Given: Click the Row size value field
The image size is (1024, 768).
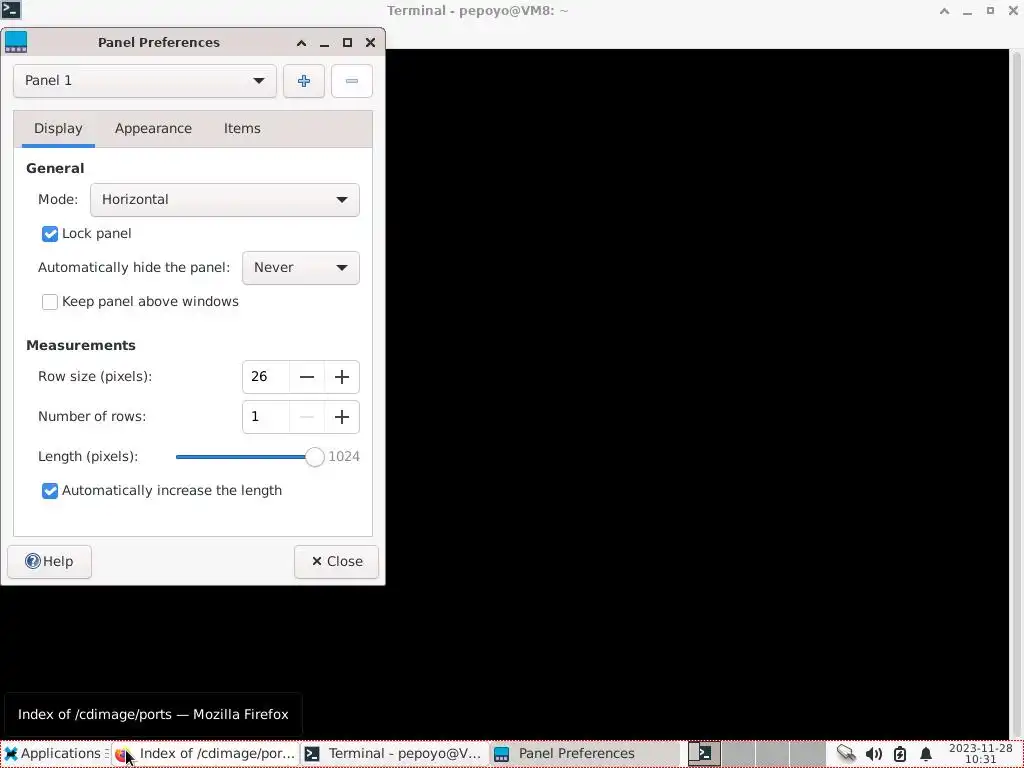Looking at the screenshot, I should pyautogui.click(x=266, y=377).
